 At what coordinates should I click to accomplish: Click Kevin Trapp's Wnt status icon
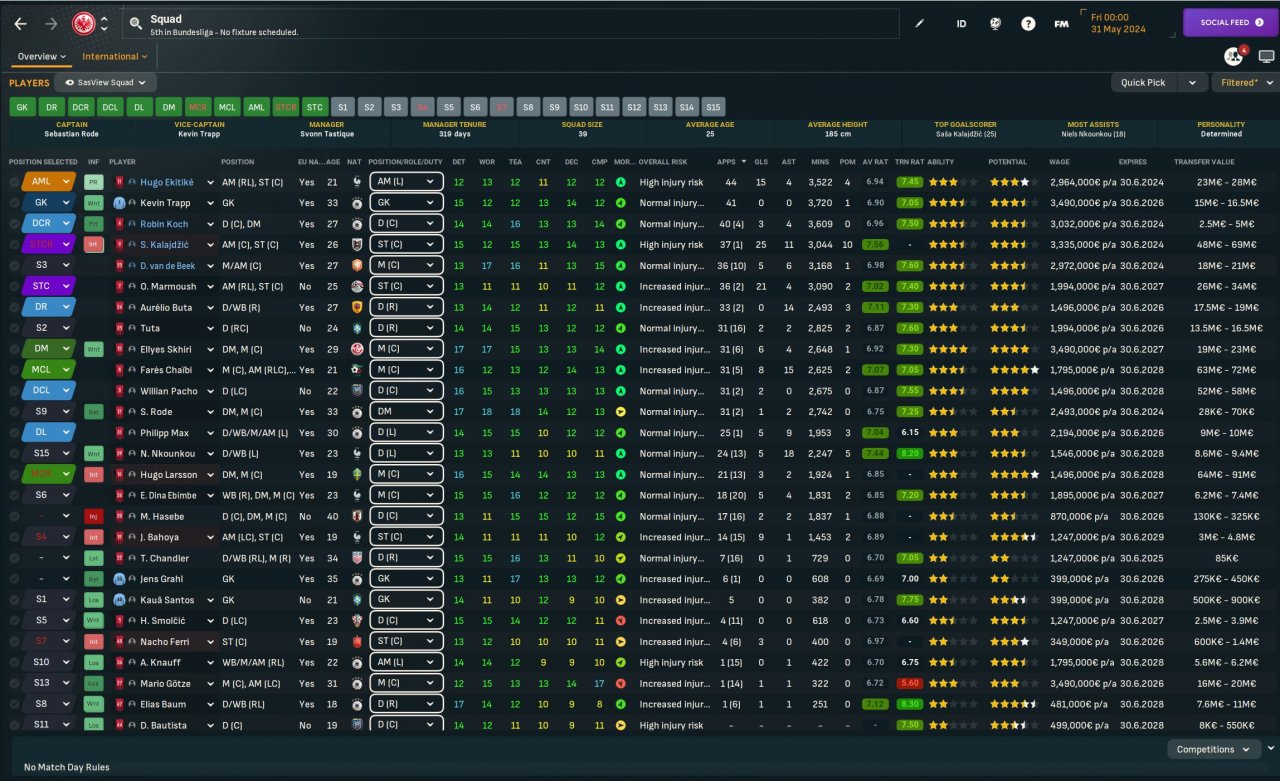[x=93, y=203]
